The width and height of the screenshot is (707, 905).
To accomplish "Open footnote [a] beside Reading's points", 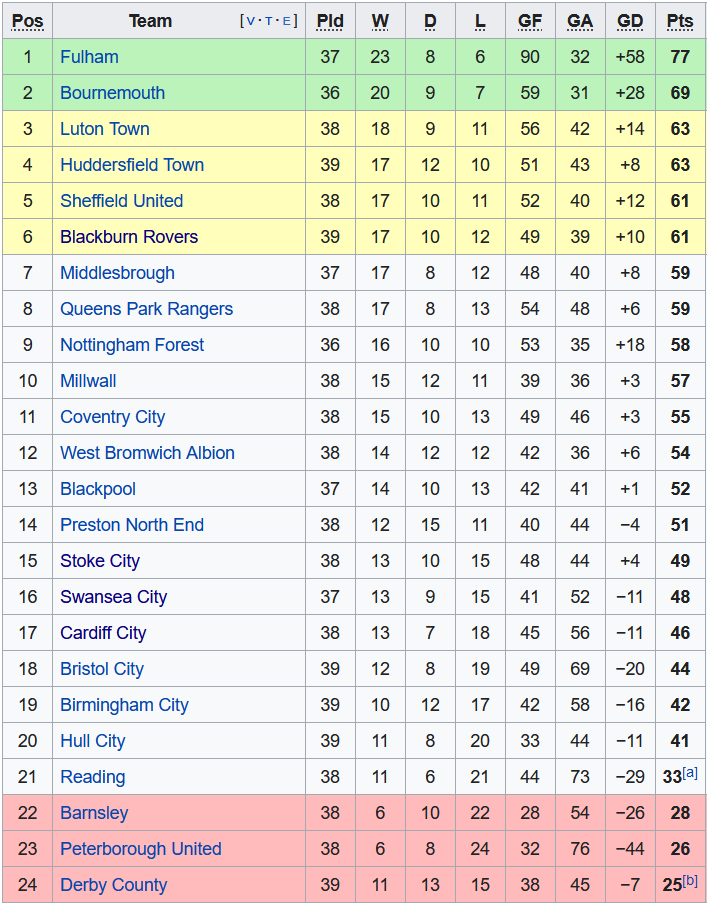I will click(x=690, y=773).
